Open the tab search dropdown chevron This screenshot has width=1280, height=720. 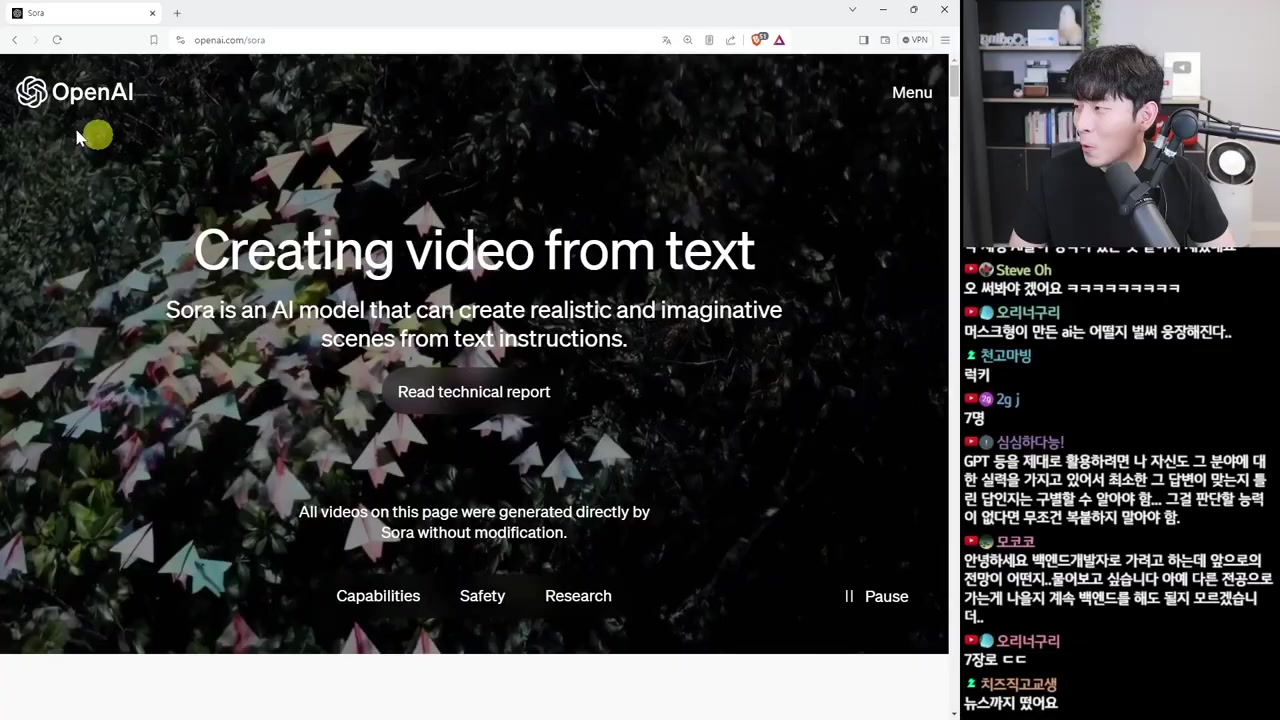pos(852,9)
